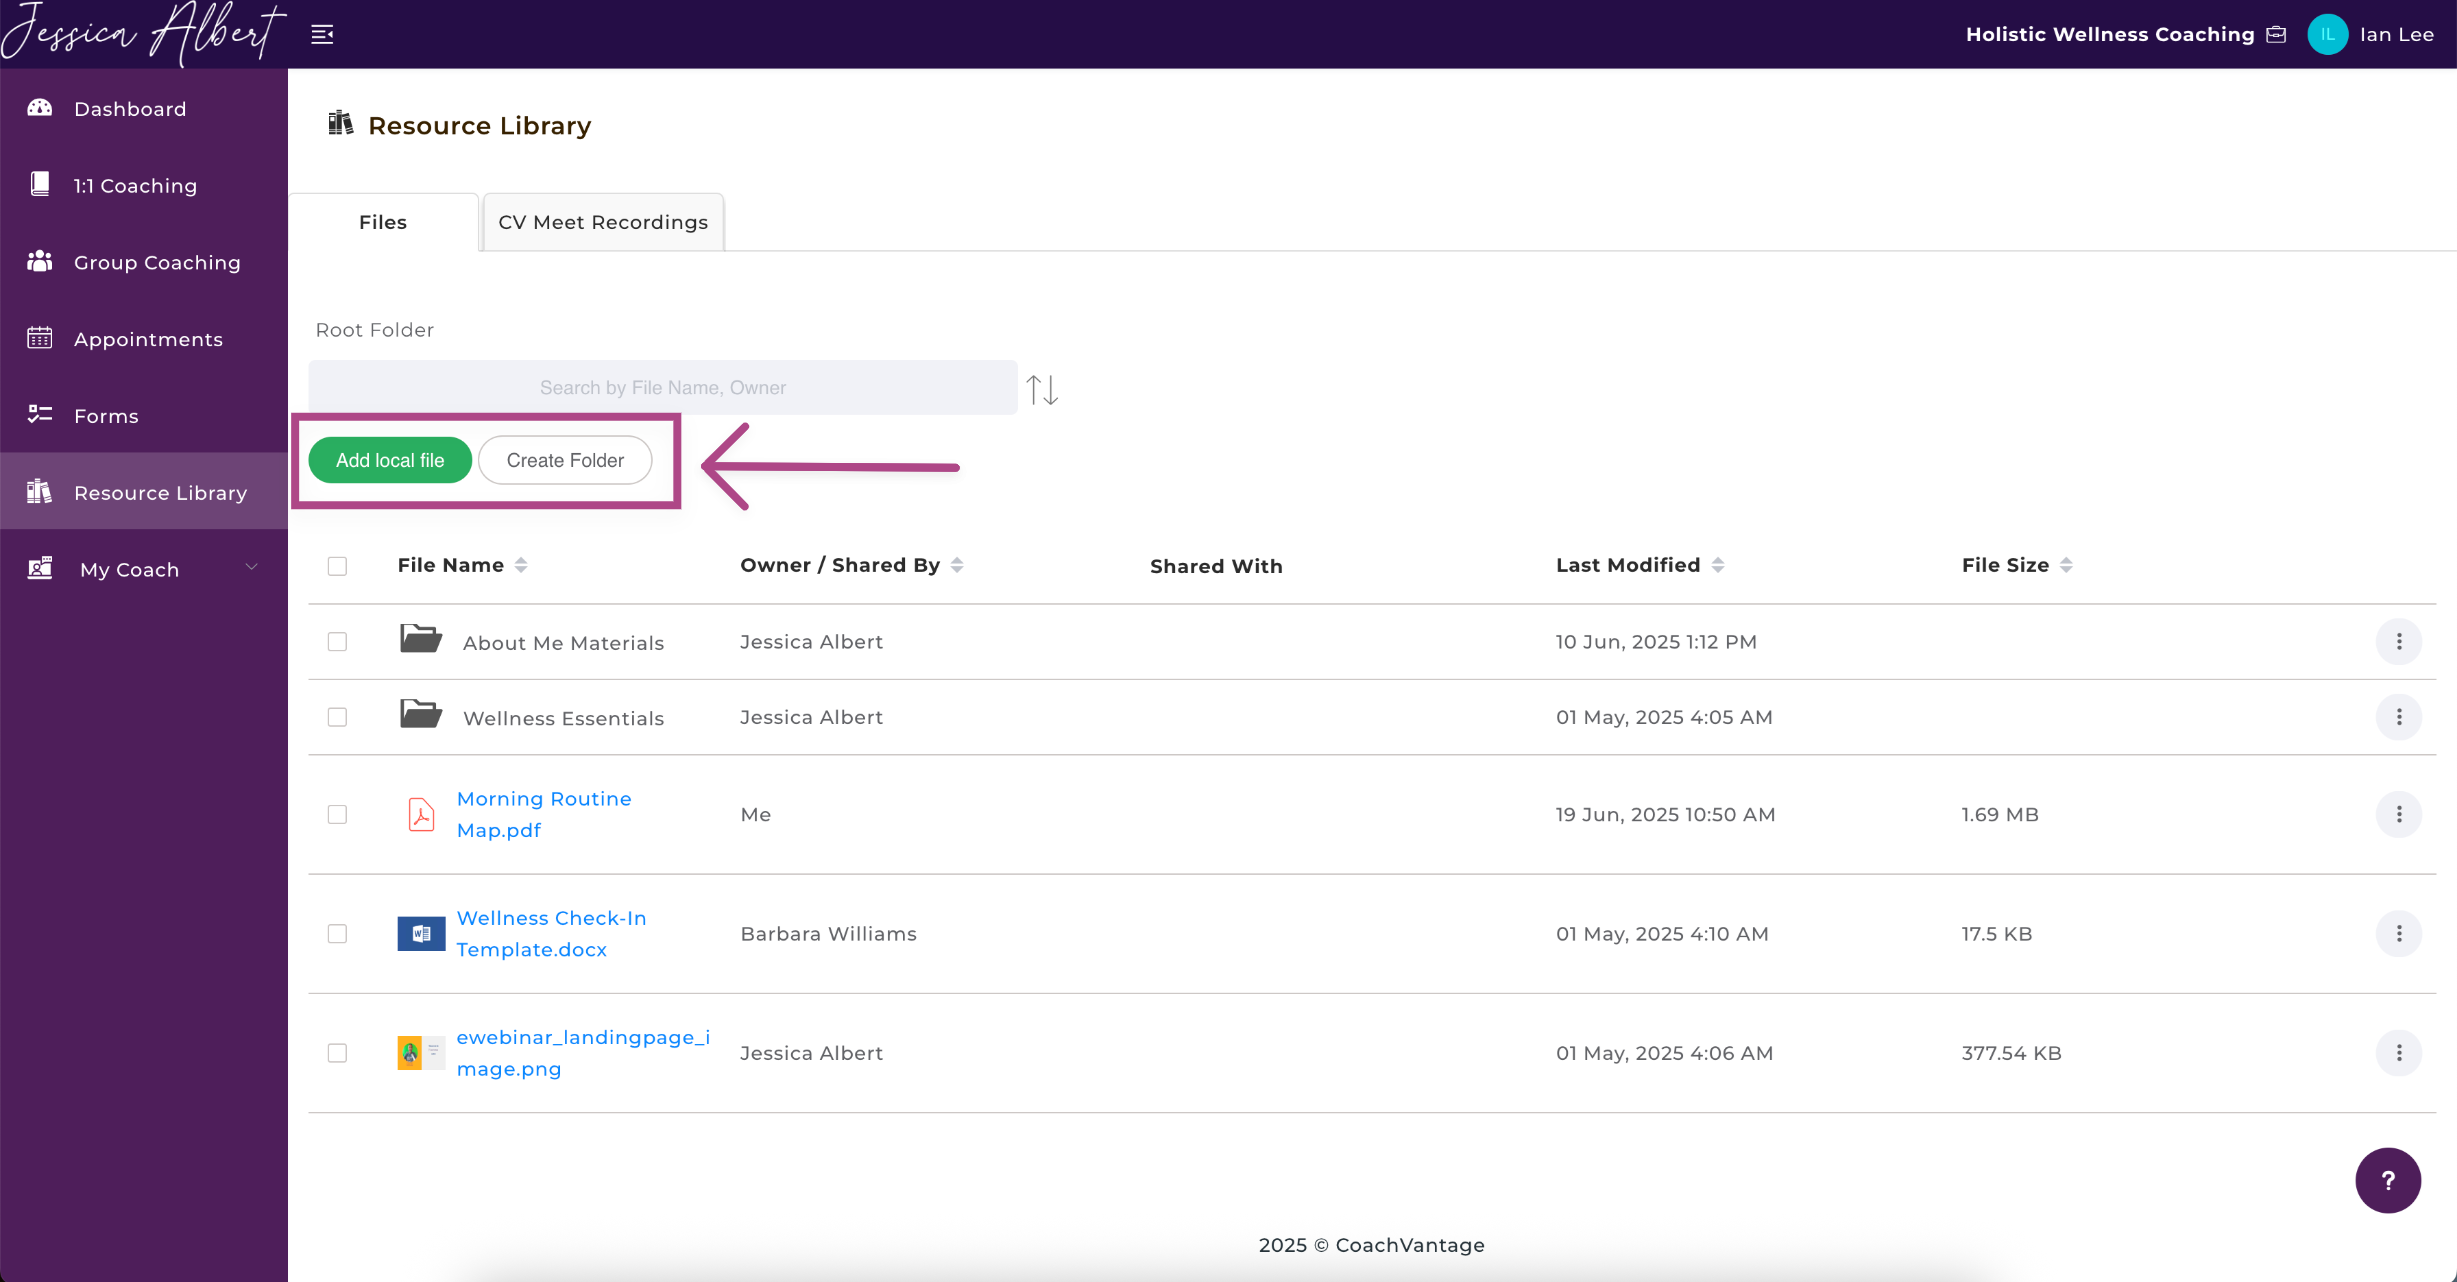Image resolution: width=2457 pixels, height=1282 pixels.
Task: Click the PDF icon for Morning Routine Map
Action: click(x=421, y=814)
